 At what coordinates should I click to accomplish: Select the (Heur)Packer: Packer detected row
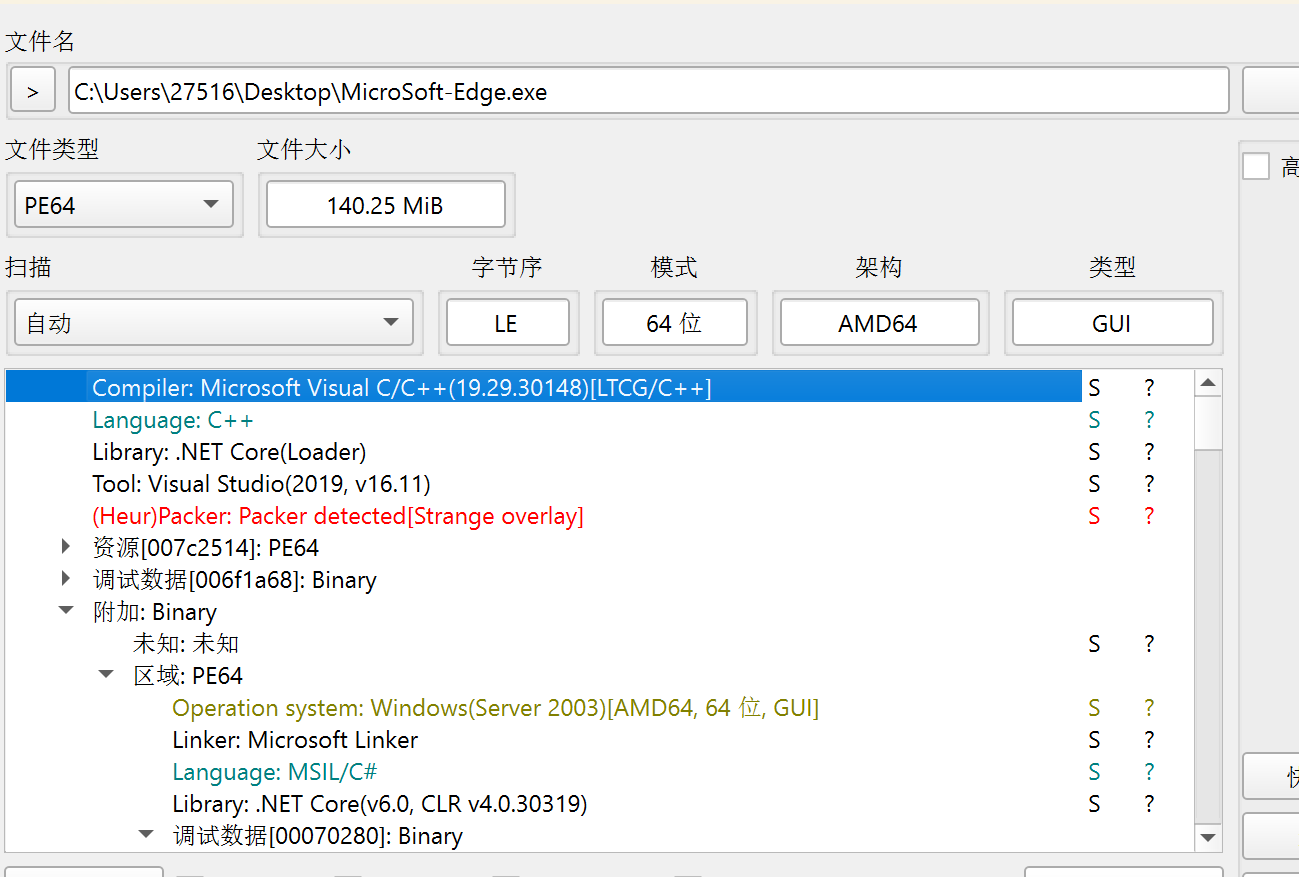[338, 516]
